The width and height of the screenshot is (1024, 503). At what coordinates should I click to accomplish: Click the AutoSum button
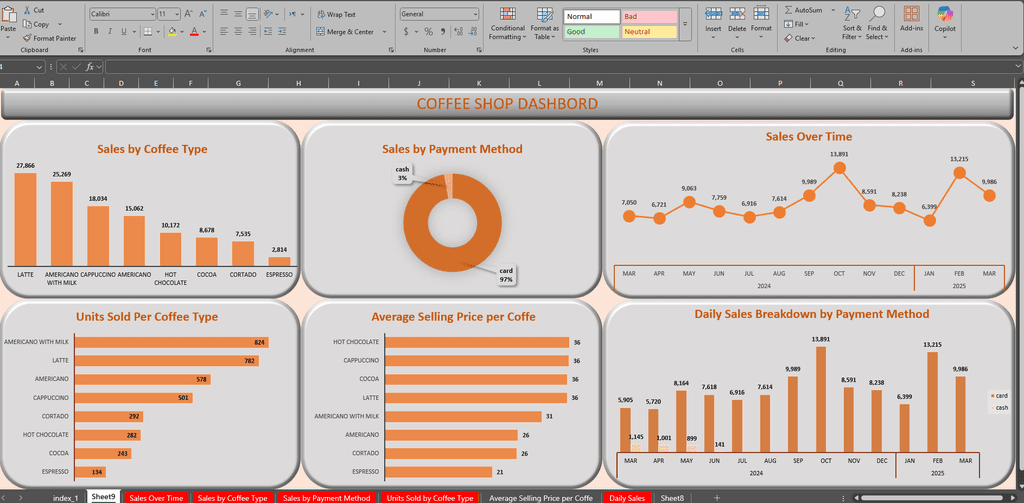(x=802, y=10)
